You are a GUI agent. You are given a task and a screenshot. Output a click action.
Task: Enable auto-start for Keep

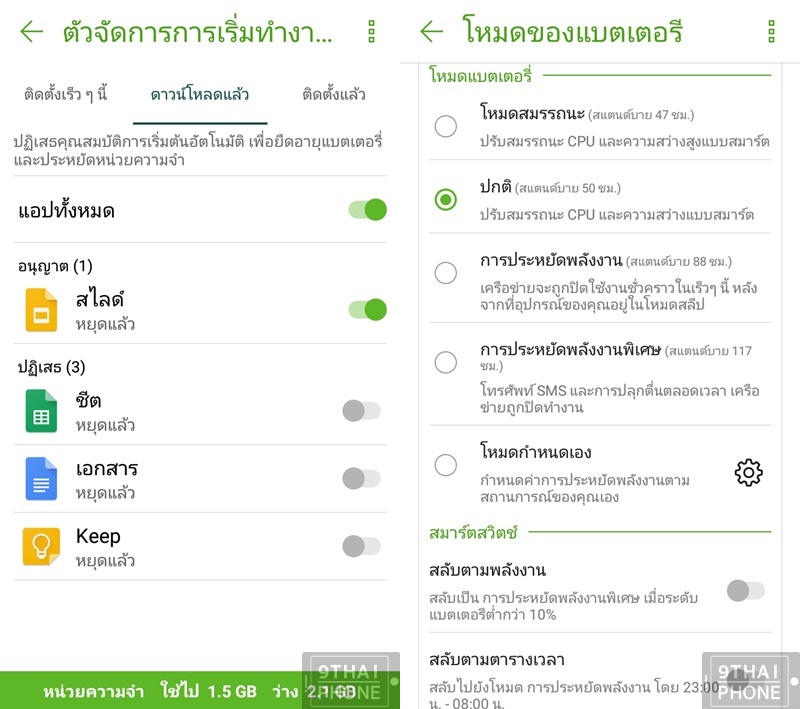[361, 546]
